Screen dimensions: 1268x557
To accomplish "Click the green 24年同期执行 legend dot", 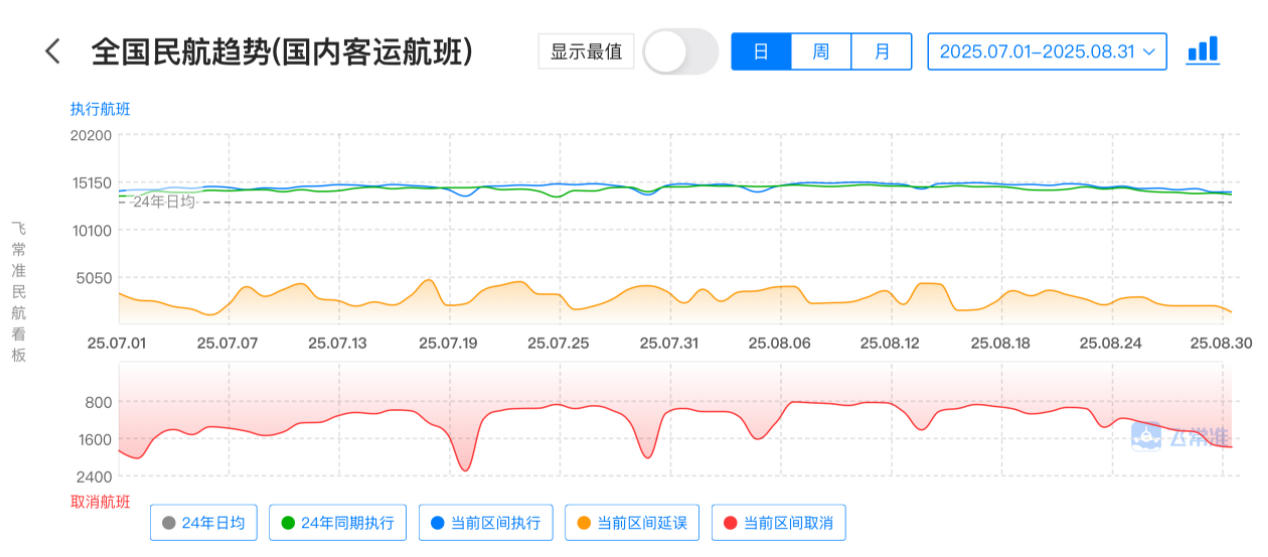I will tap(289, 522).
